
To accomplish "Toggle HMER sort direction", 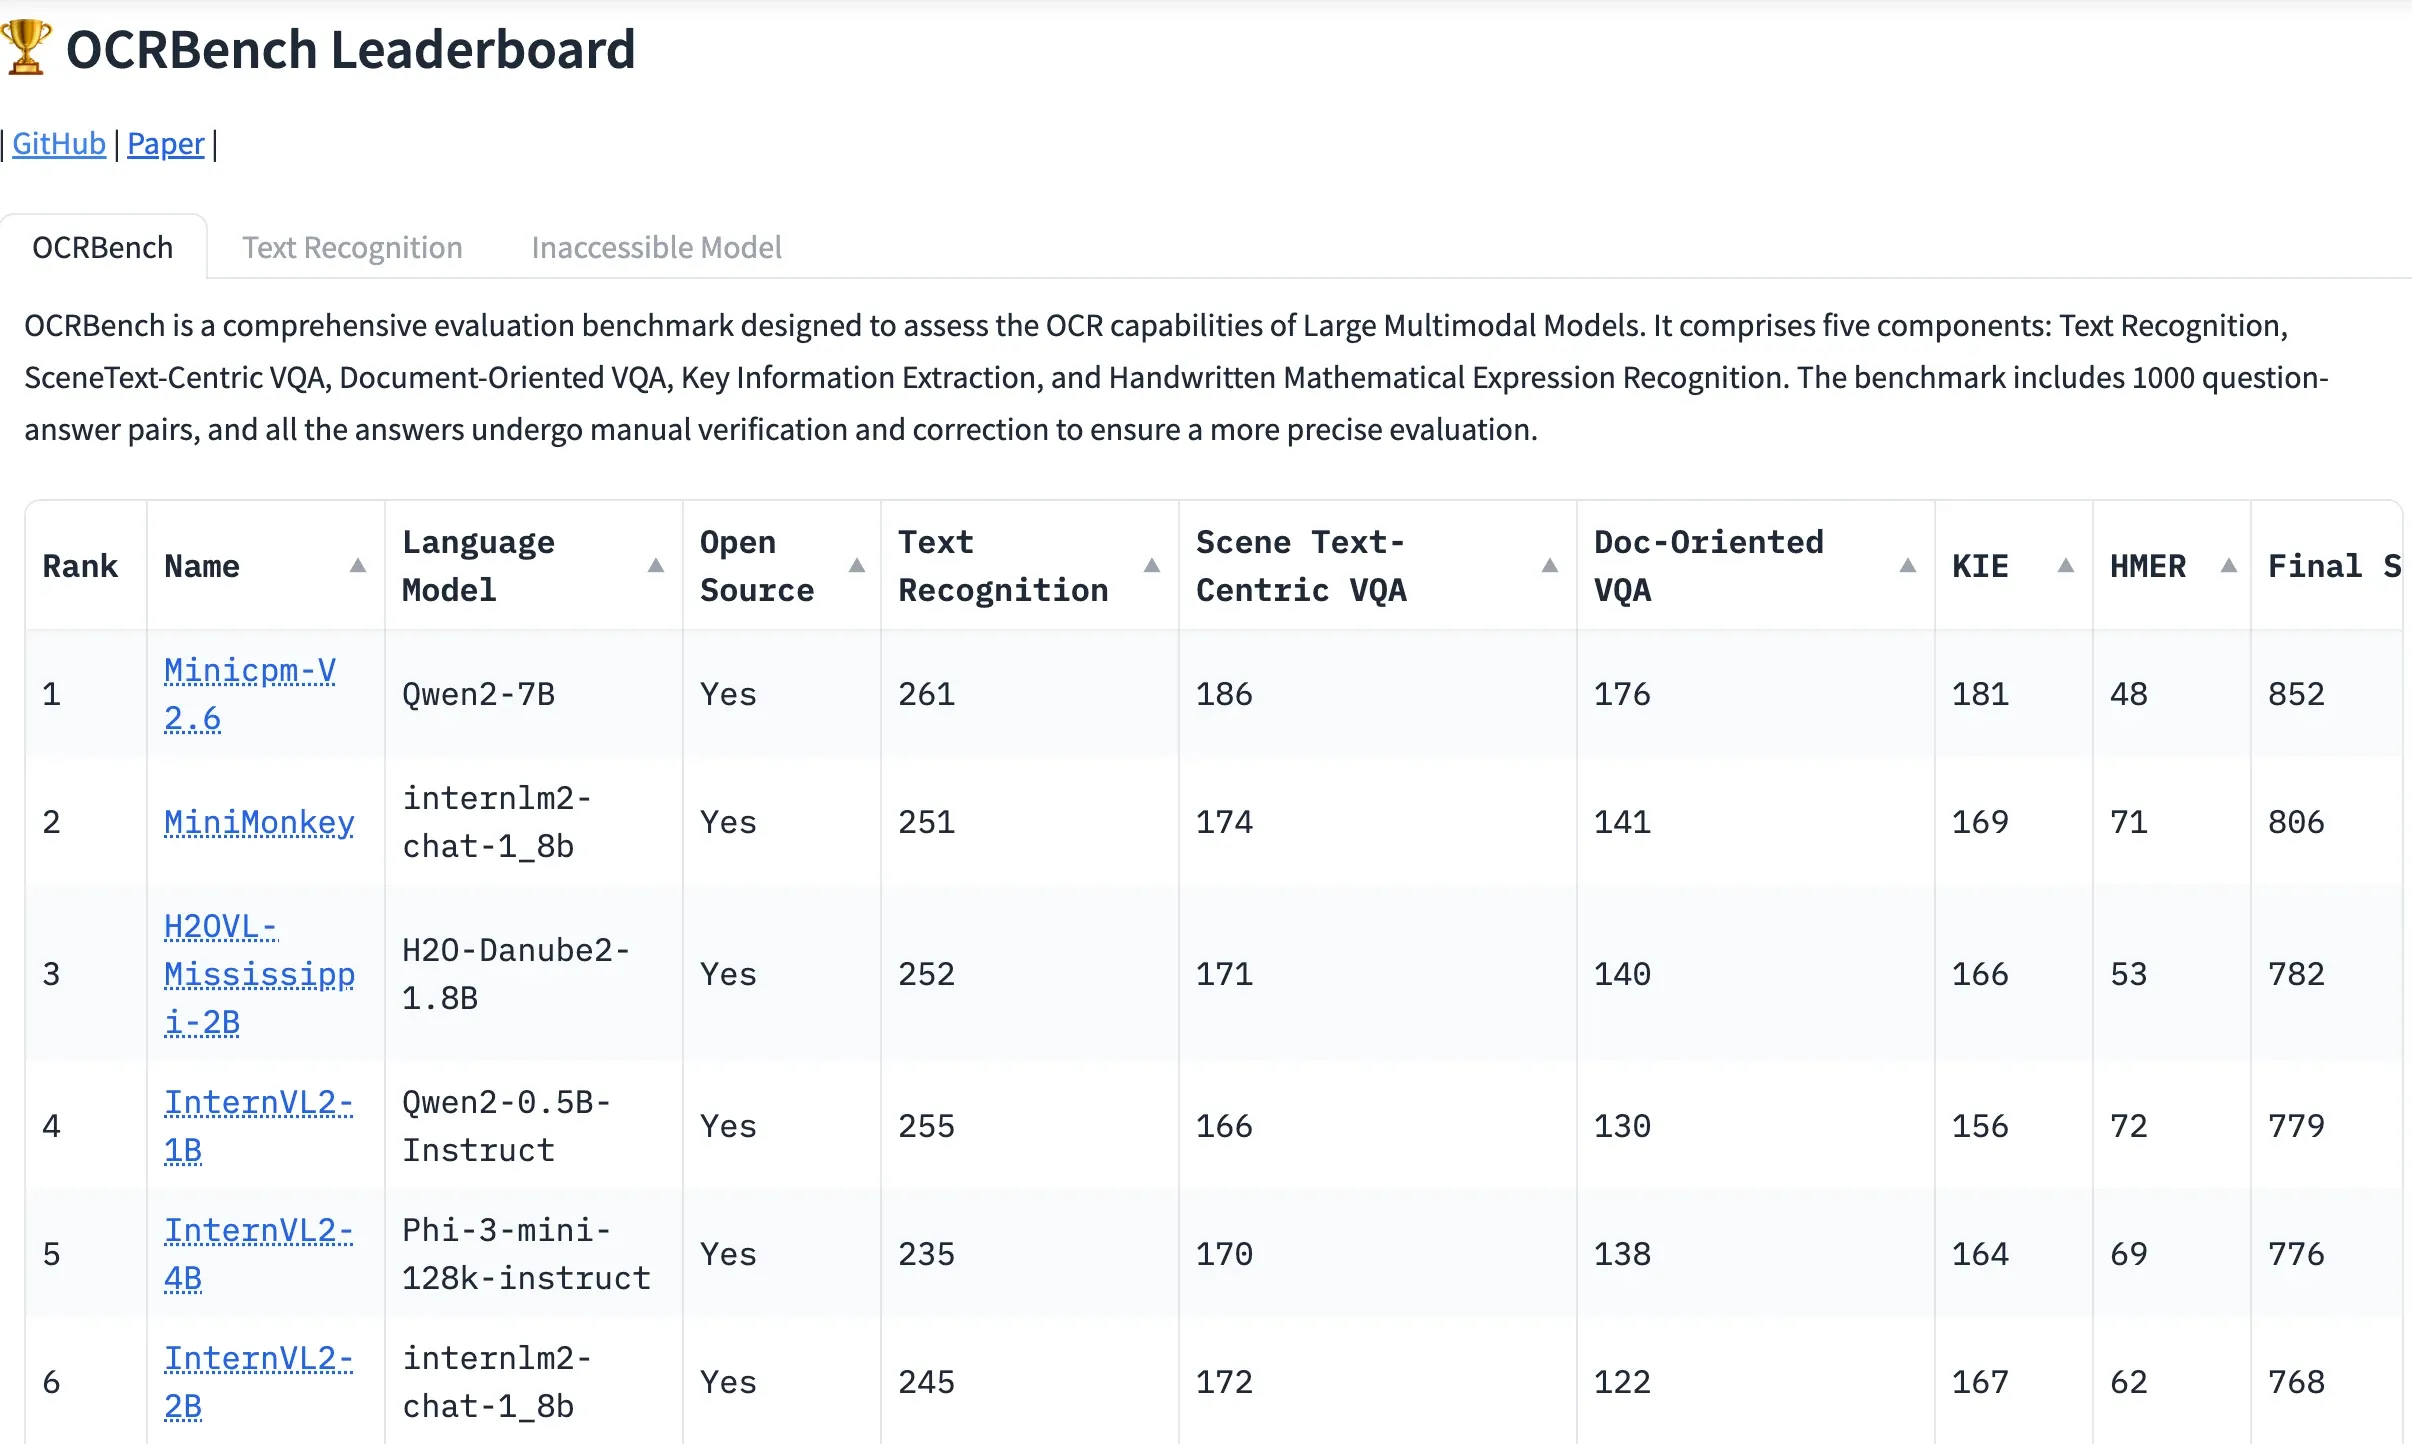I will (x=2226, y=566).
